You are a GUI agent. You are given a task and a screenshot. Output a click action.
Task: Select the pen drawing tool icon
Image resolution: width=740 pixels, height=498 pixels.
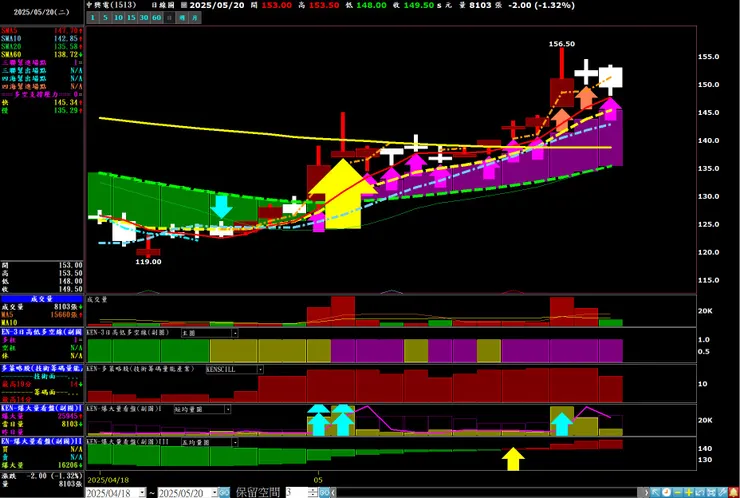coord(722,493)
